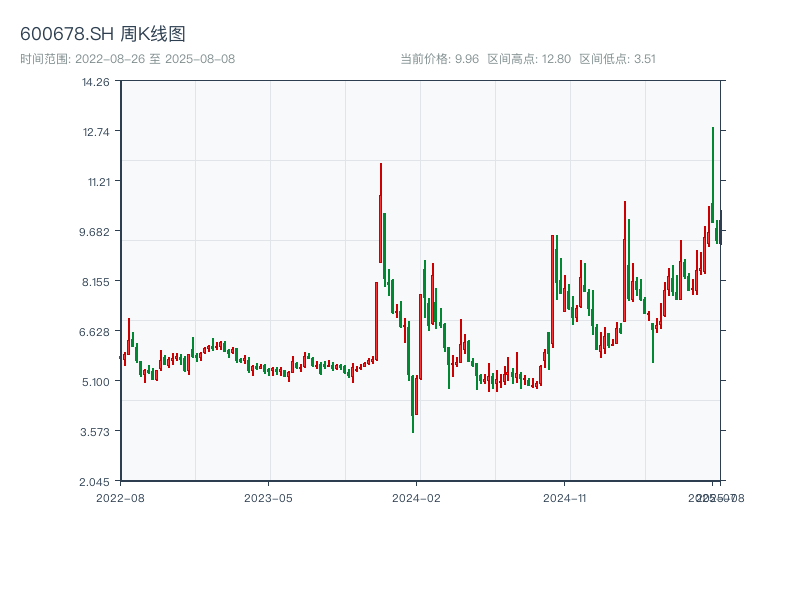Screen dimensions: 800x600
Task: Click the x-axis date label 2023-05
Action: [268, 498]
